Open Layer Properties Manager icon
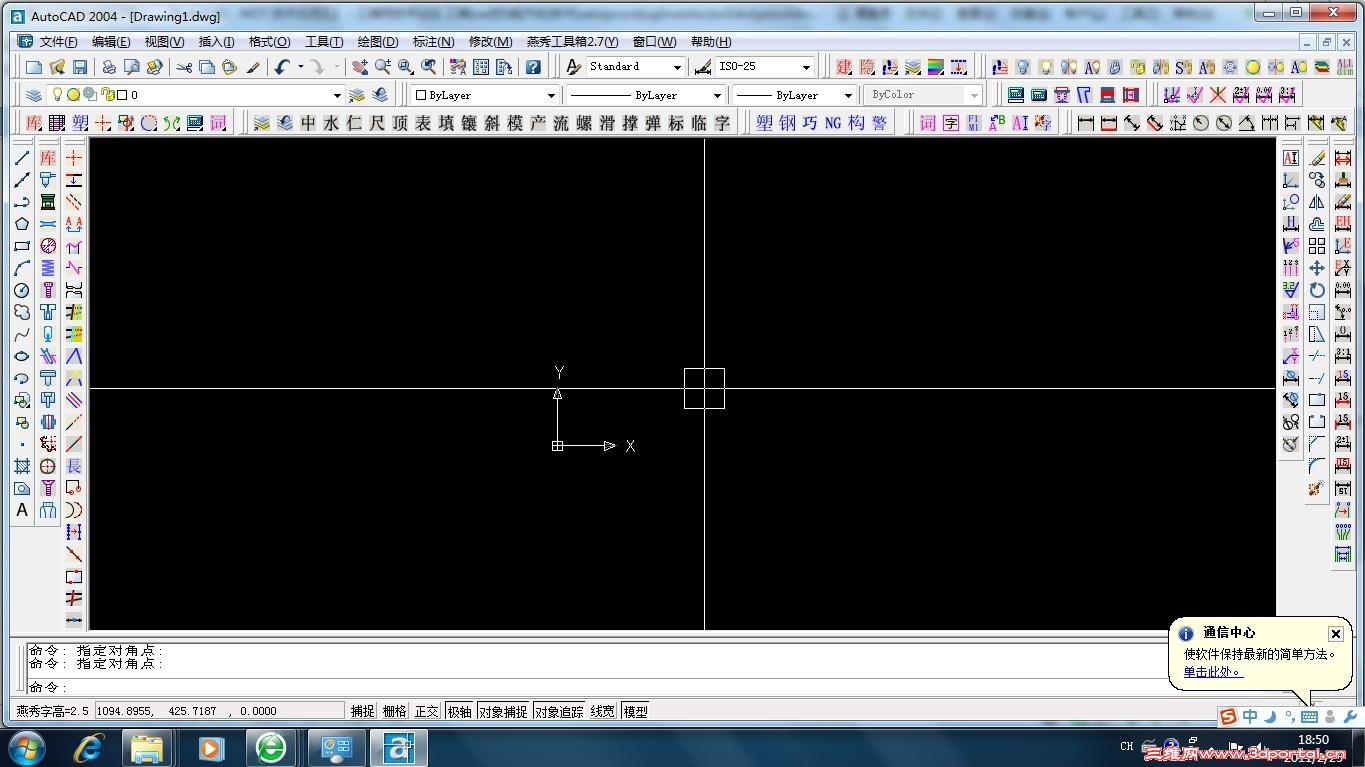Image resolution: width=1365 pixels, height=767 pixels. pos(34,95)
